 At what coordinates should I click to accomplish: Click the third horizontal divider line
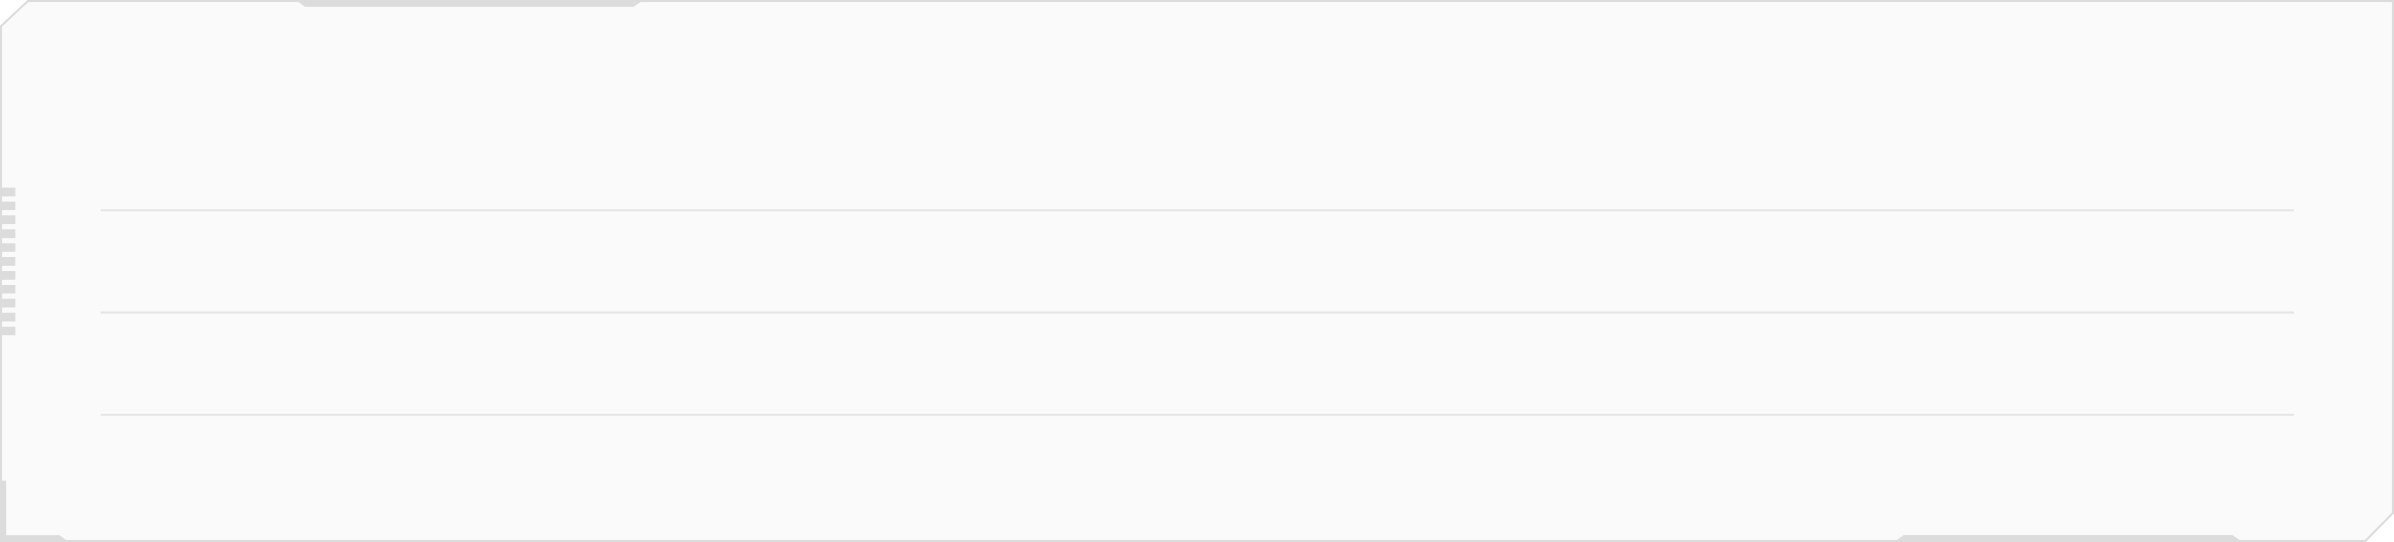(1197, 414)
